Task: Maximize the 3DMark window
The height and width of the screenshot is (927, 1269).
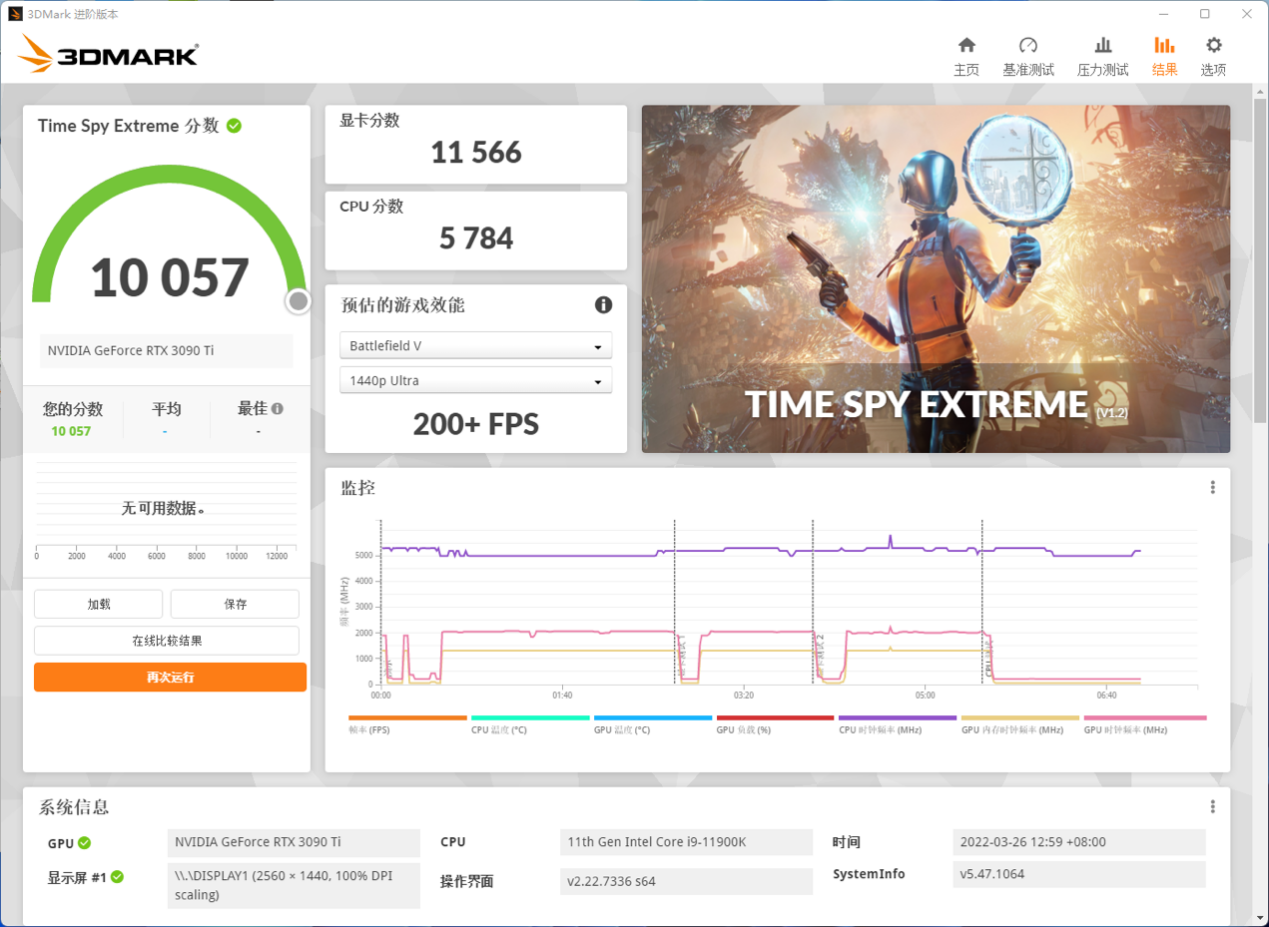Action: click(1205, 13)
